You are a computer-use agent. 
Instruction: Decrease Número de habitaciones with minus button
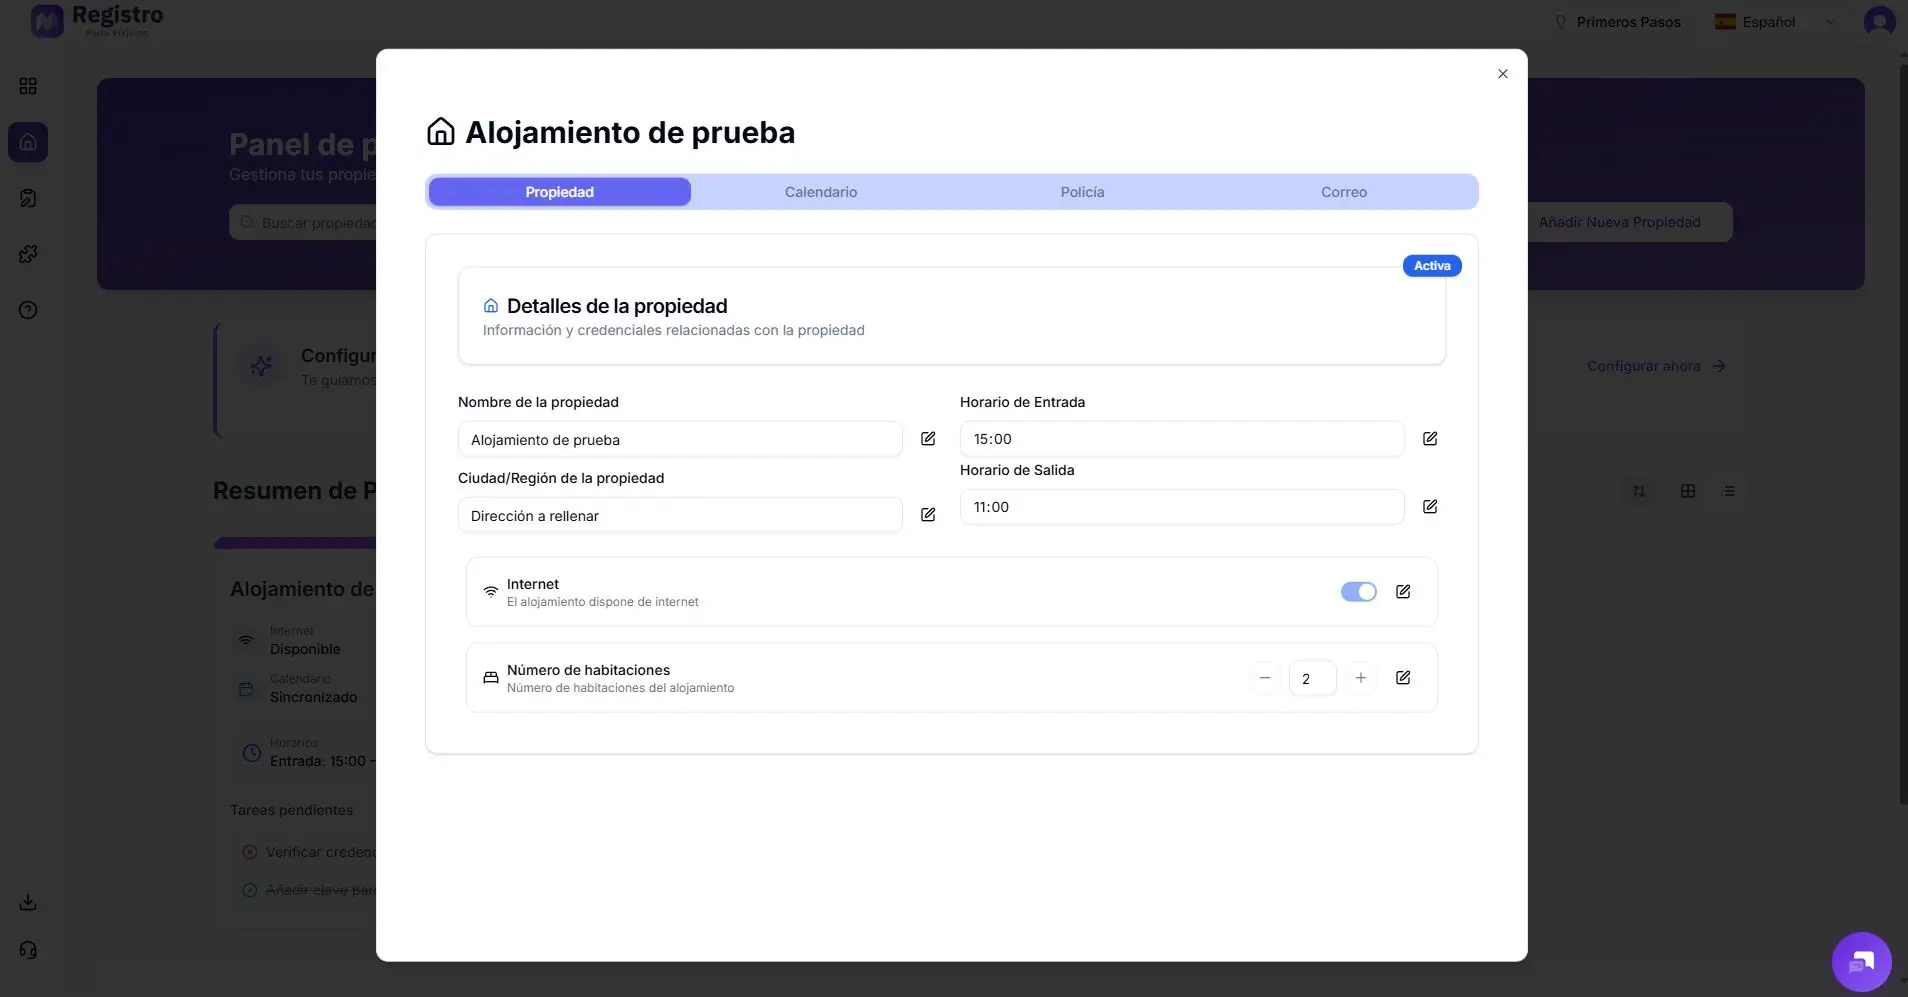tap(1263, 677)
